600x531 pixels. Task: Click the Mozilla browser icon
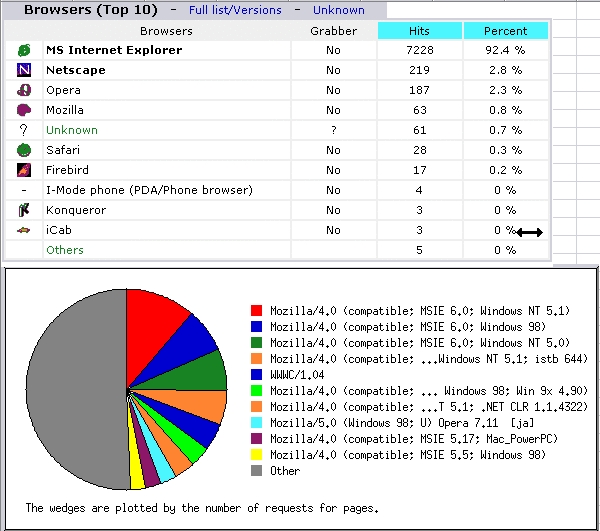[x=25, y=110]
